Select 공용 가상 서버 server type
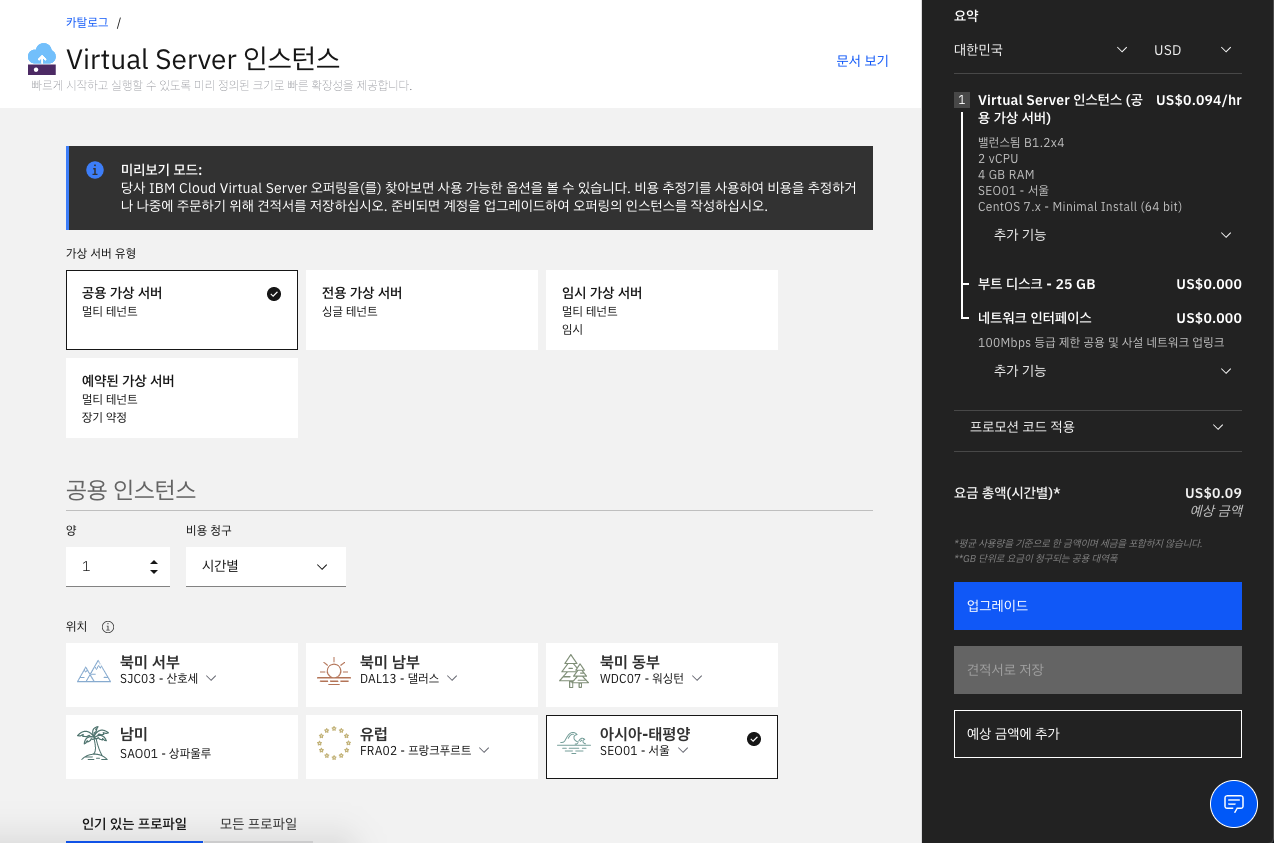1274x843 pixels. click(x=182, y=310)
